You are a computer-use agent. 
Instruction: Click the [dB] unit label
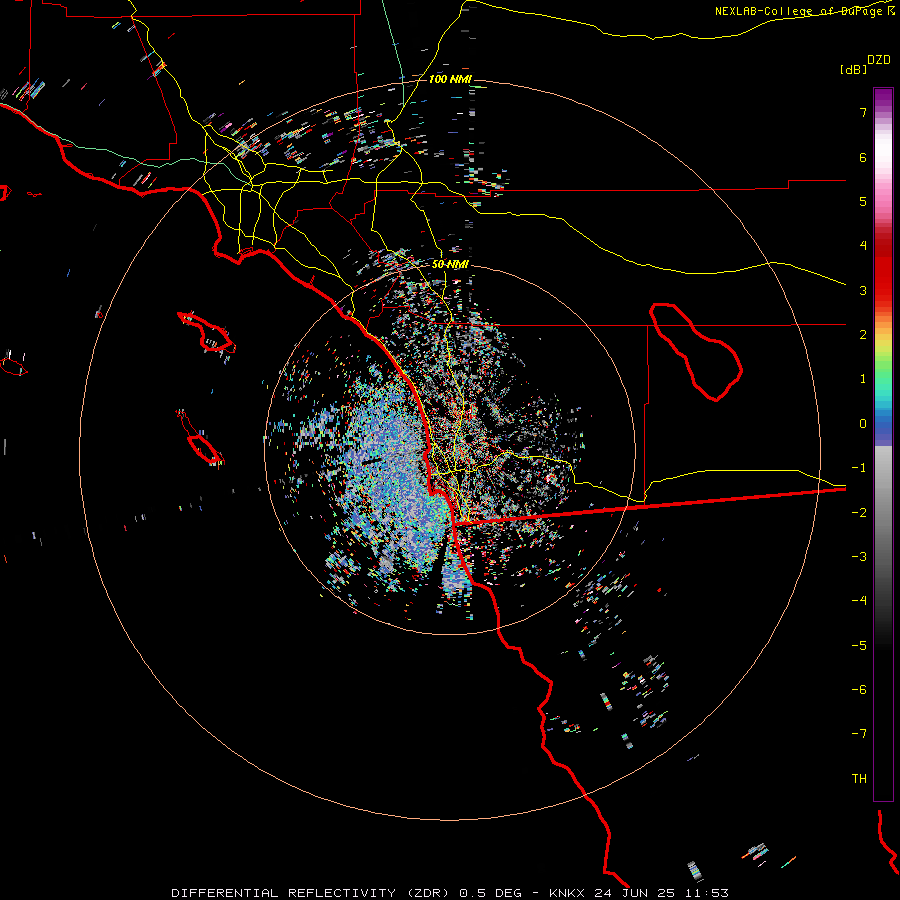[853, 69]
